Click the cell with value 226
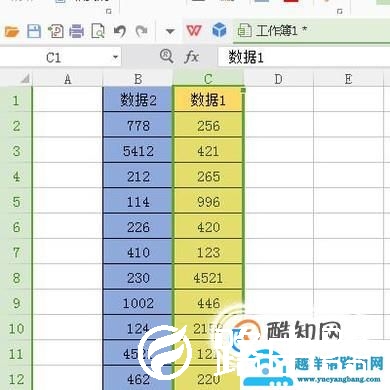The width and height of the screenshot is (390, 390). 138,227
